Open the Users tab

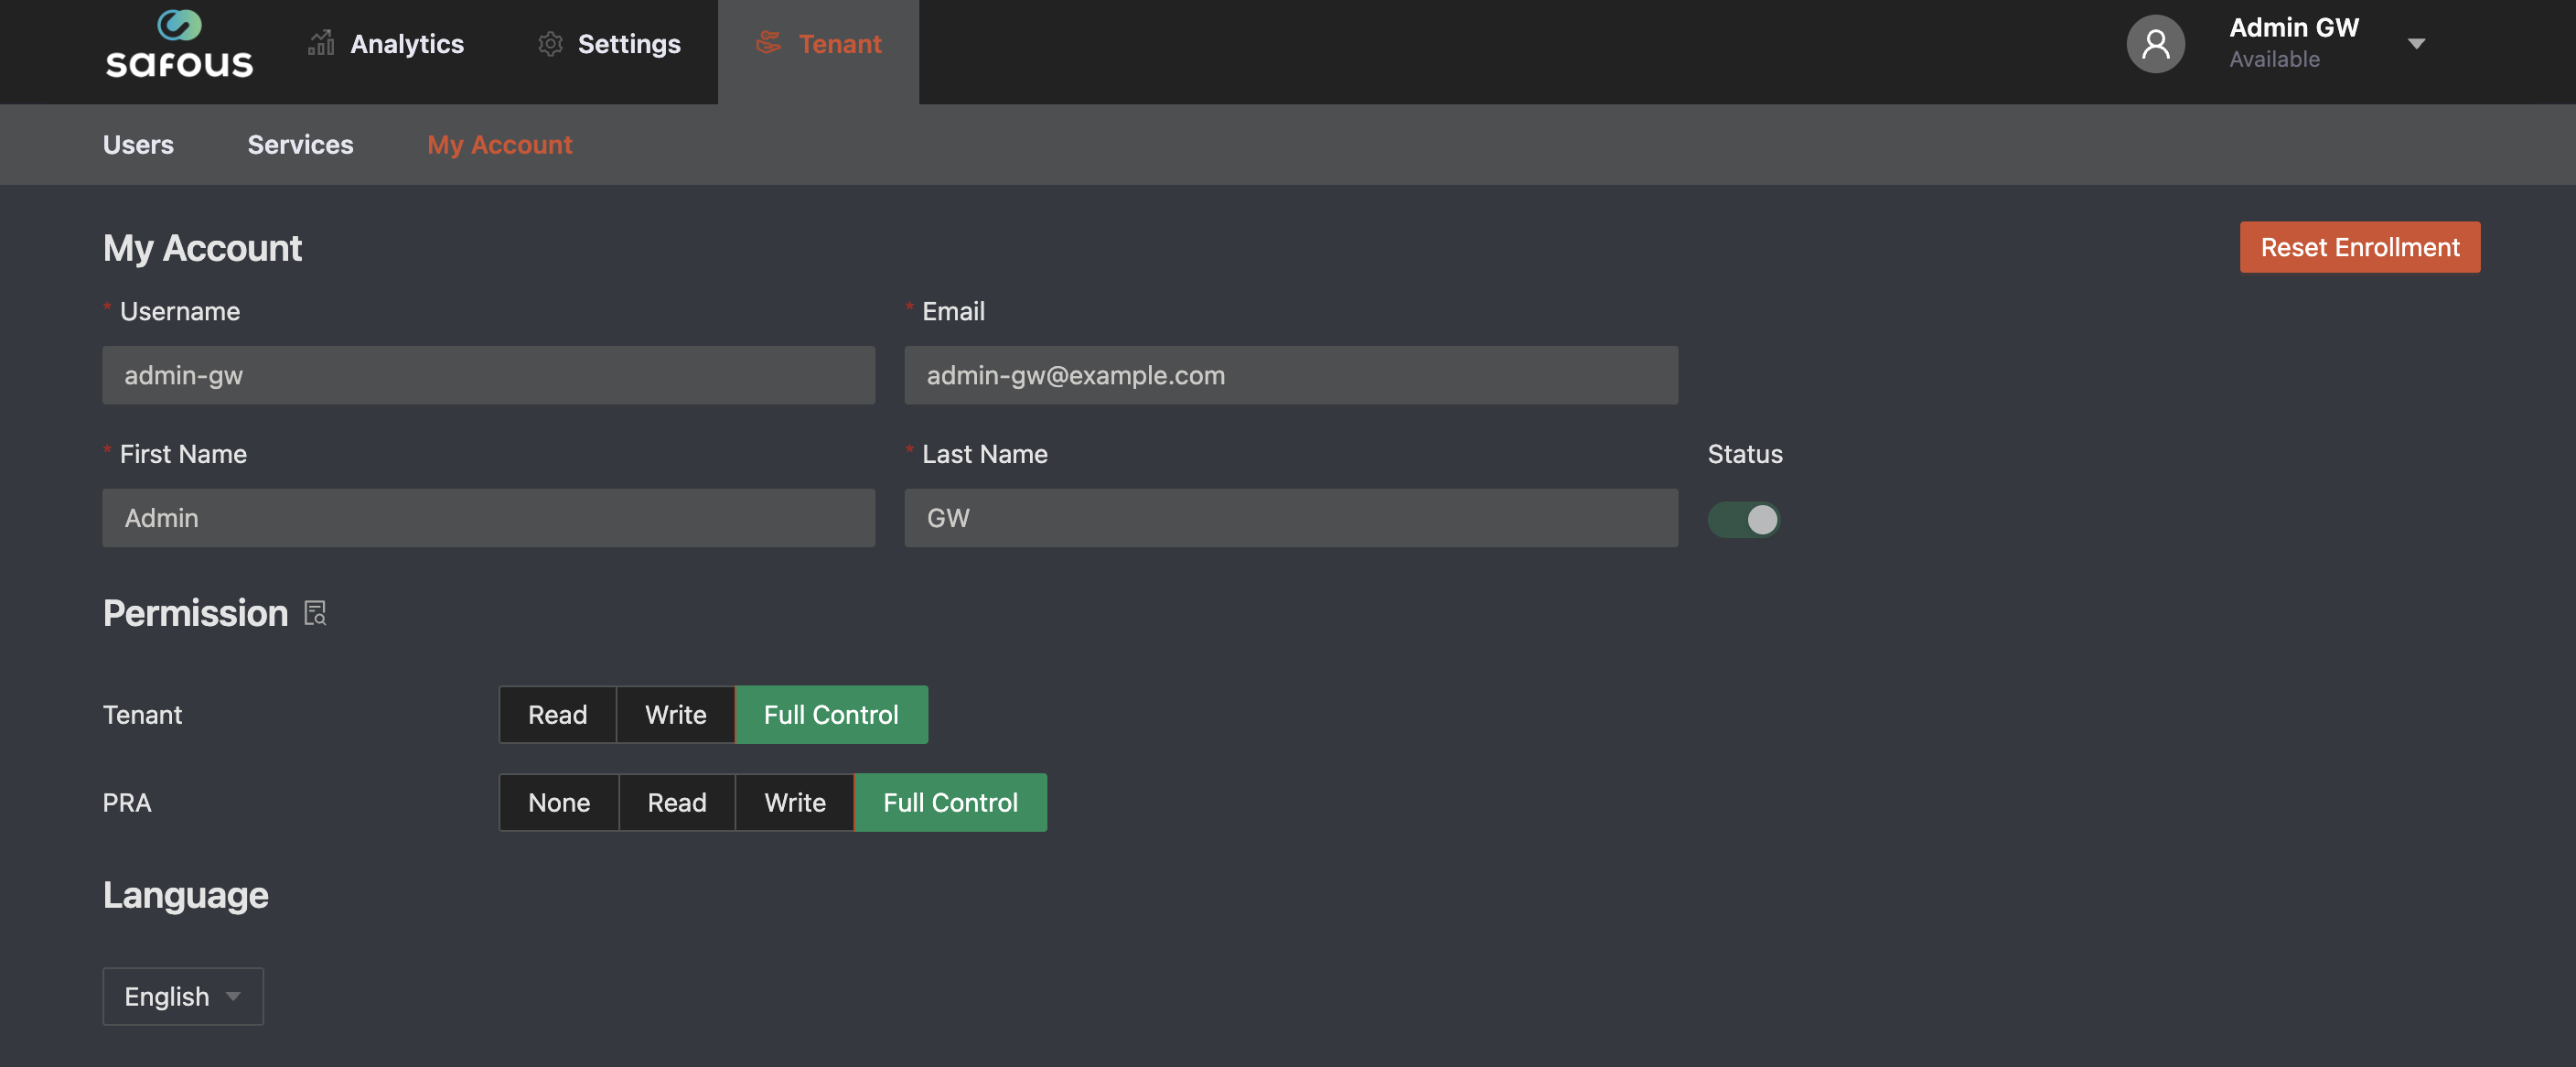[x=138, y=144]
